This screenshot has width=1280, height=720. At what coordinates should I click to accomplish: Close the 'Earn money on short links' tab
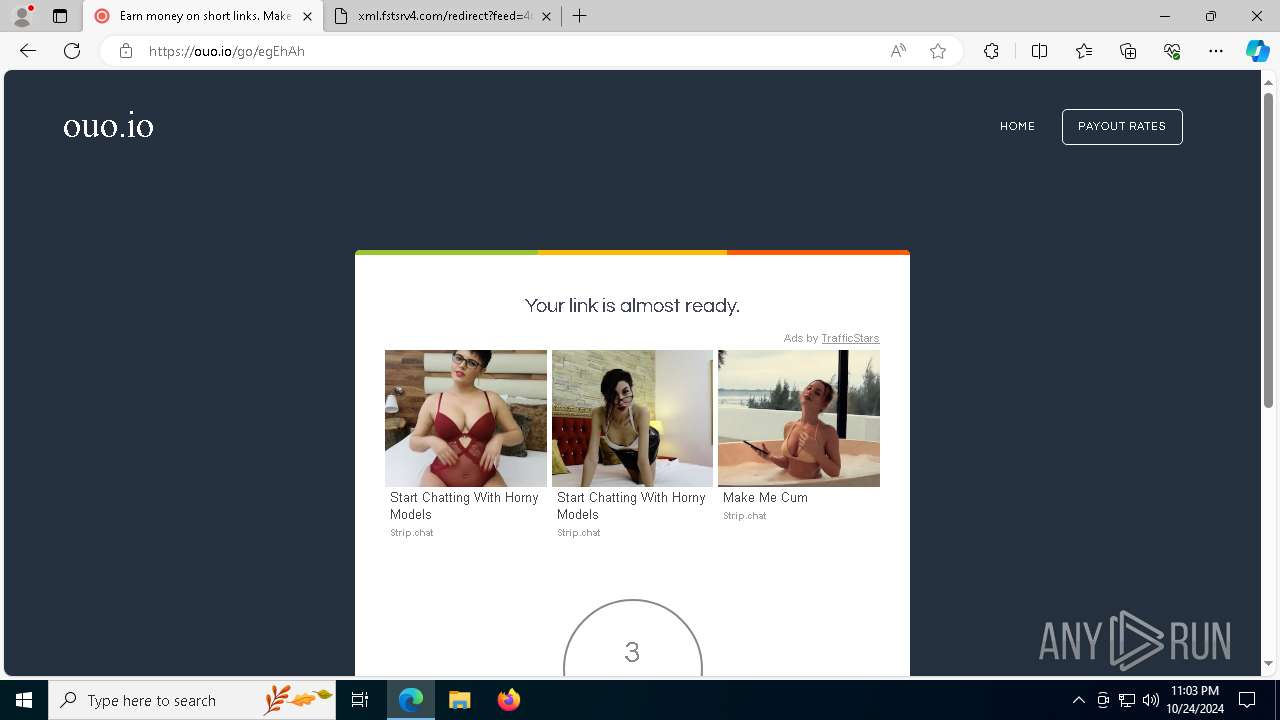[307, 16]
